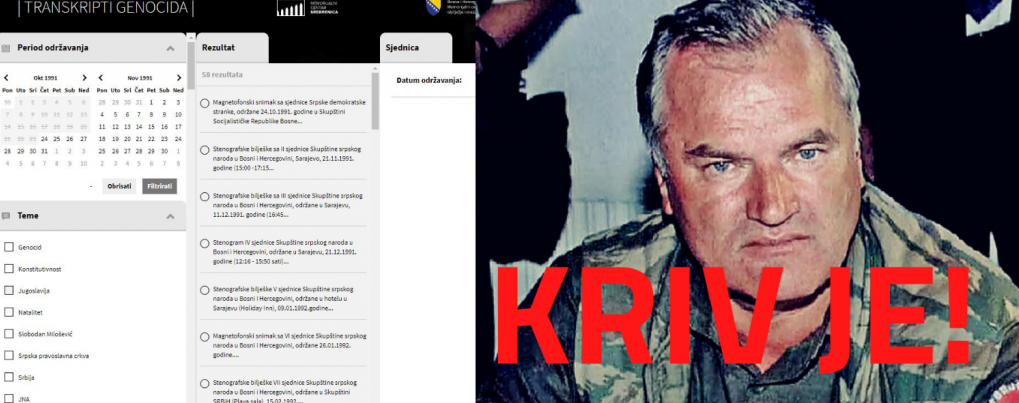Select 15 November 1991 date
The image size is (1019, 403).
coord(151,127)
